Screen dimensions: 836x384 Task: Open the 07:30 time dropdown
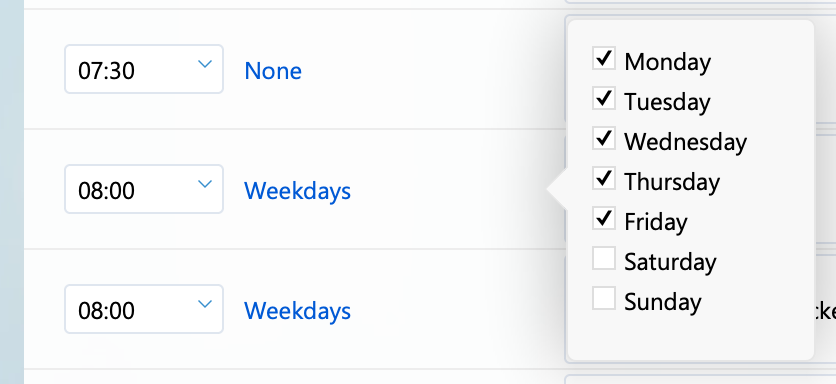144,69
